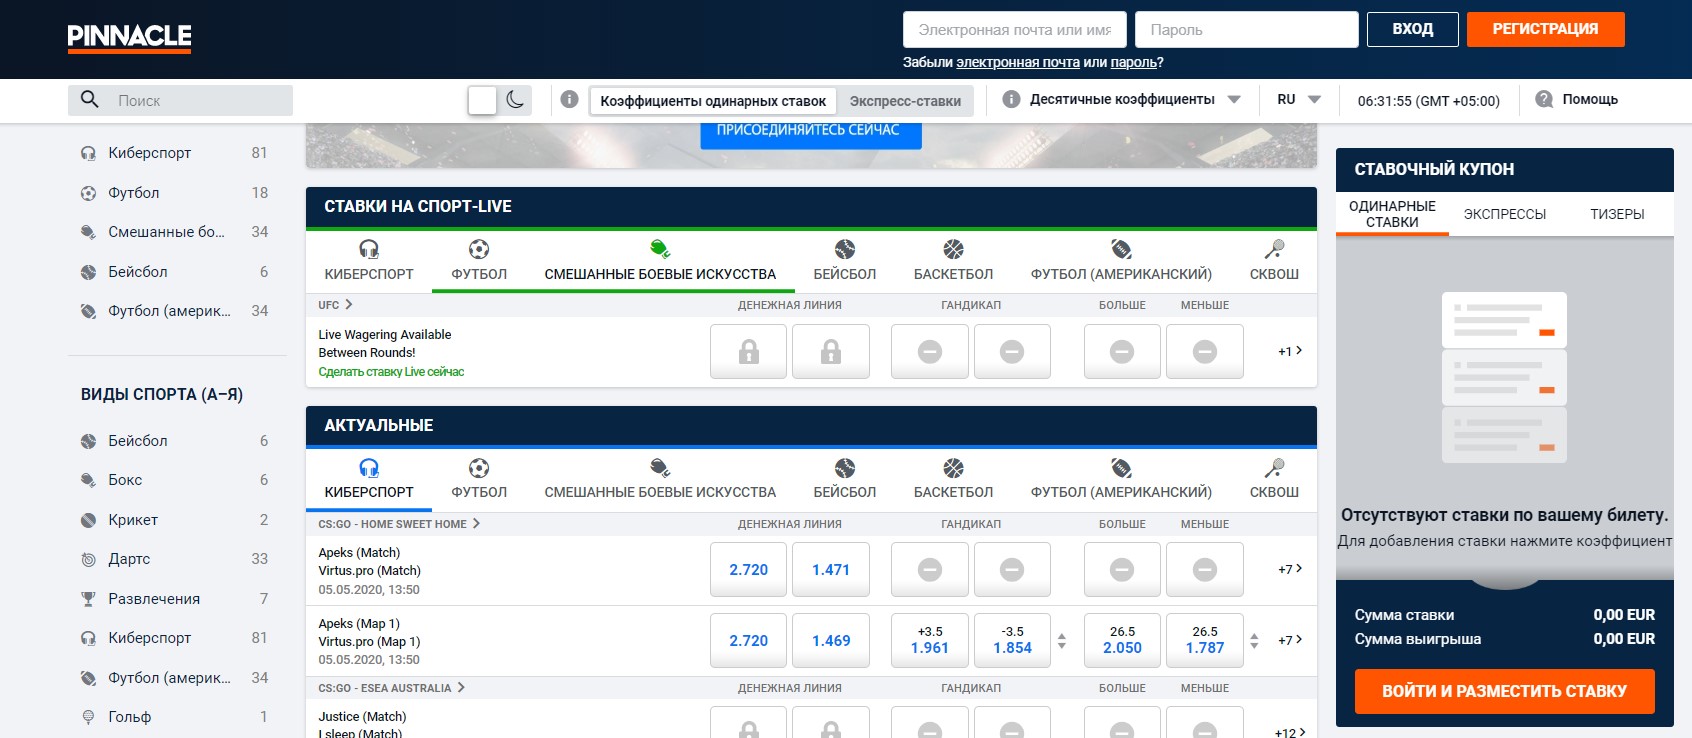The image size is (1692, 738).
Task: Pick Virtus.pro (Match) money line 1.471
Action: tap(831, 570)
